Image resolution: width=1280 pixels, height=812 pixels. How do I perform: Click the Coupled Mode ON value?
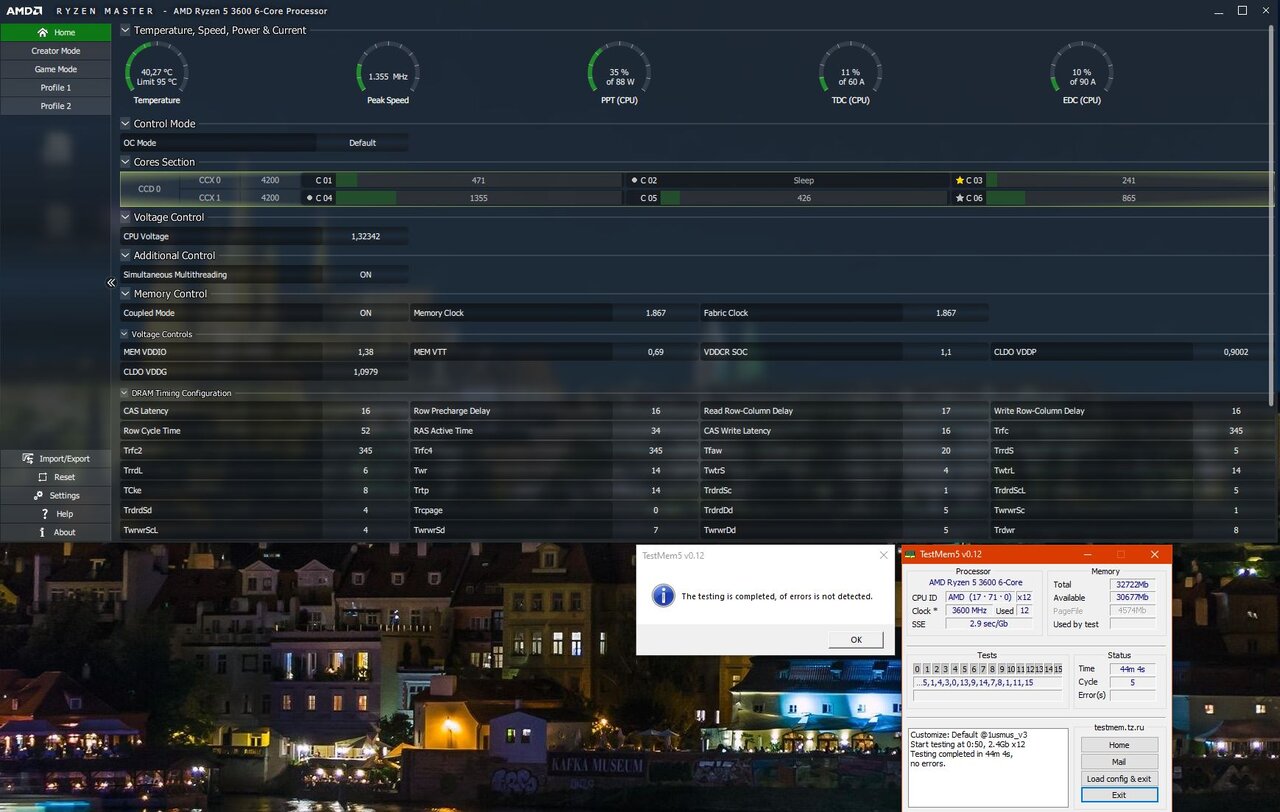[x=365, y=313]
